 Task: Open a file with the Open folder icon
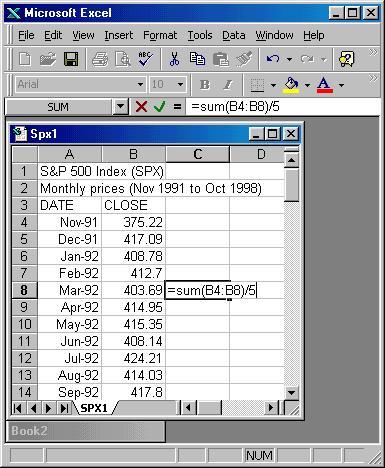(48, 59)
